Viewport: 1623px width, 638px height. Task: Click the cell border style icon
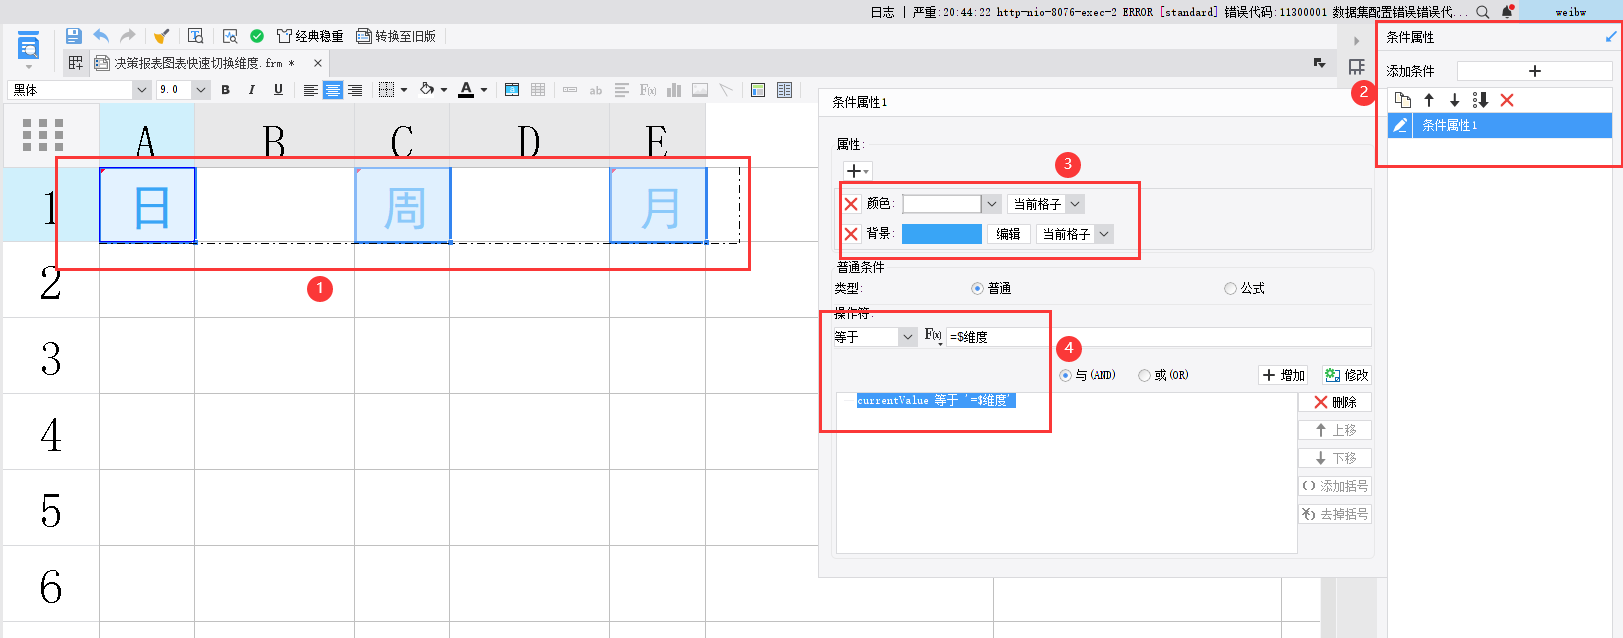tap(387, 90)
